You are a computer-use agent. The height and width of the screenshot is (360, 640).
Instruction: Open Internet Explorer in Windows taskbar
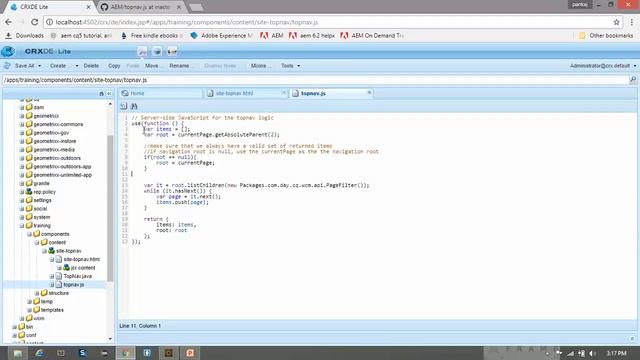39,353
